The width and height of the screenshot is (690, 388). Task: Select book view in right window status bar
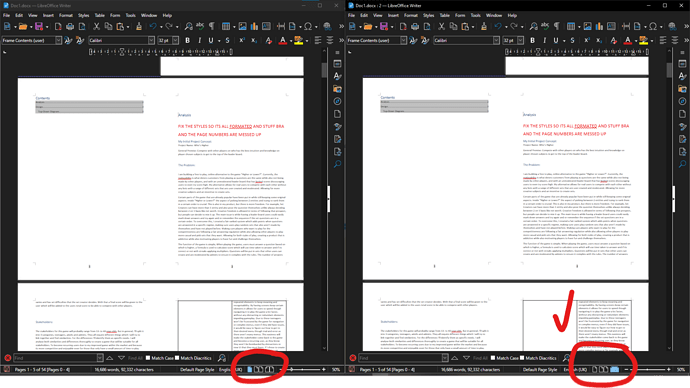click(x=615, y=370)
